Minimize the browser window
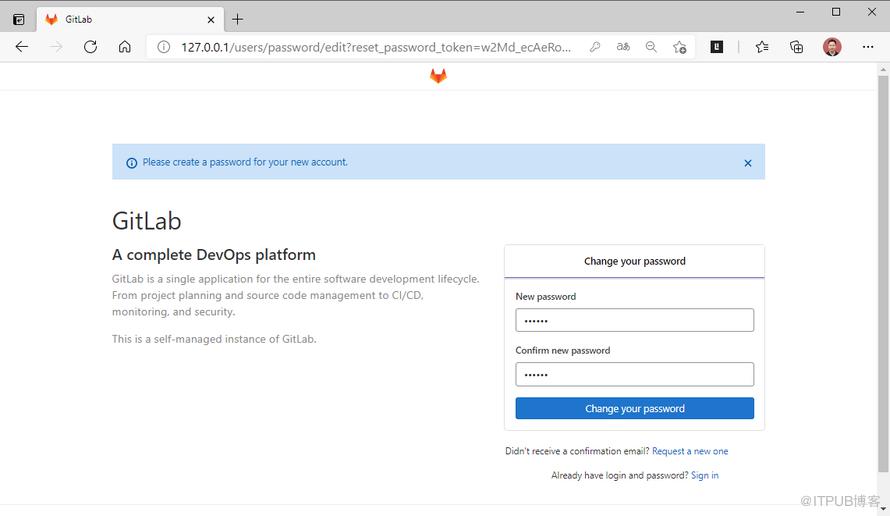The height and width of the screenshot is (516, 890). pyautogui.click(x=800, y=12)
